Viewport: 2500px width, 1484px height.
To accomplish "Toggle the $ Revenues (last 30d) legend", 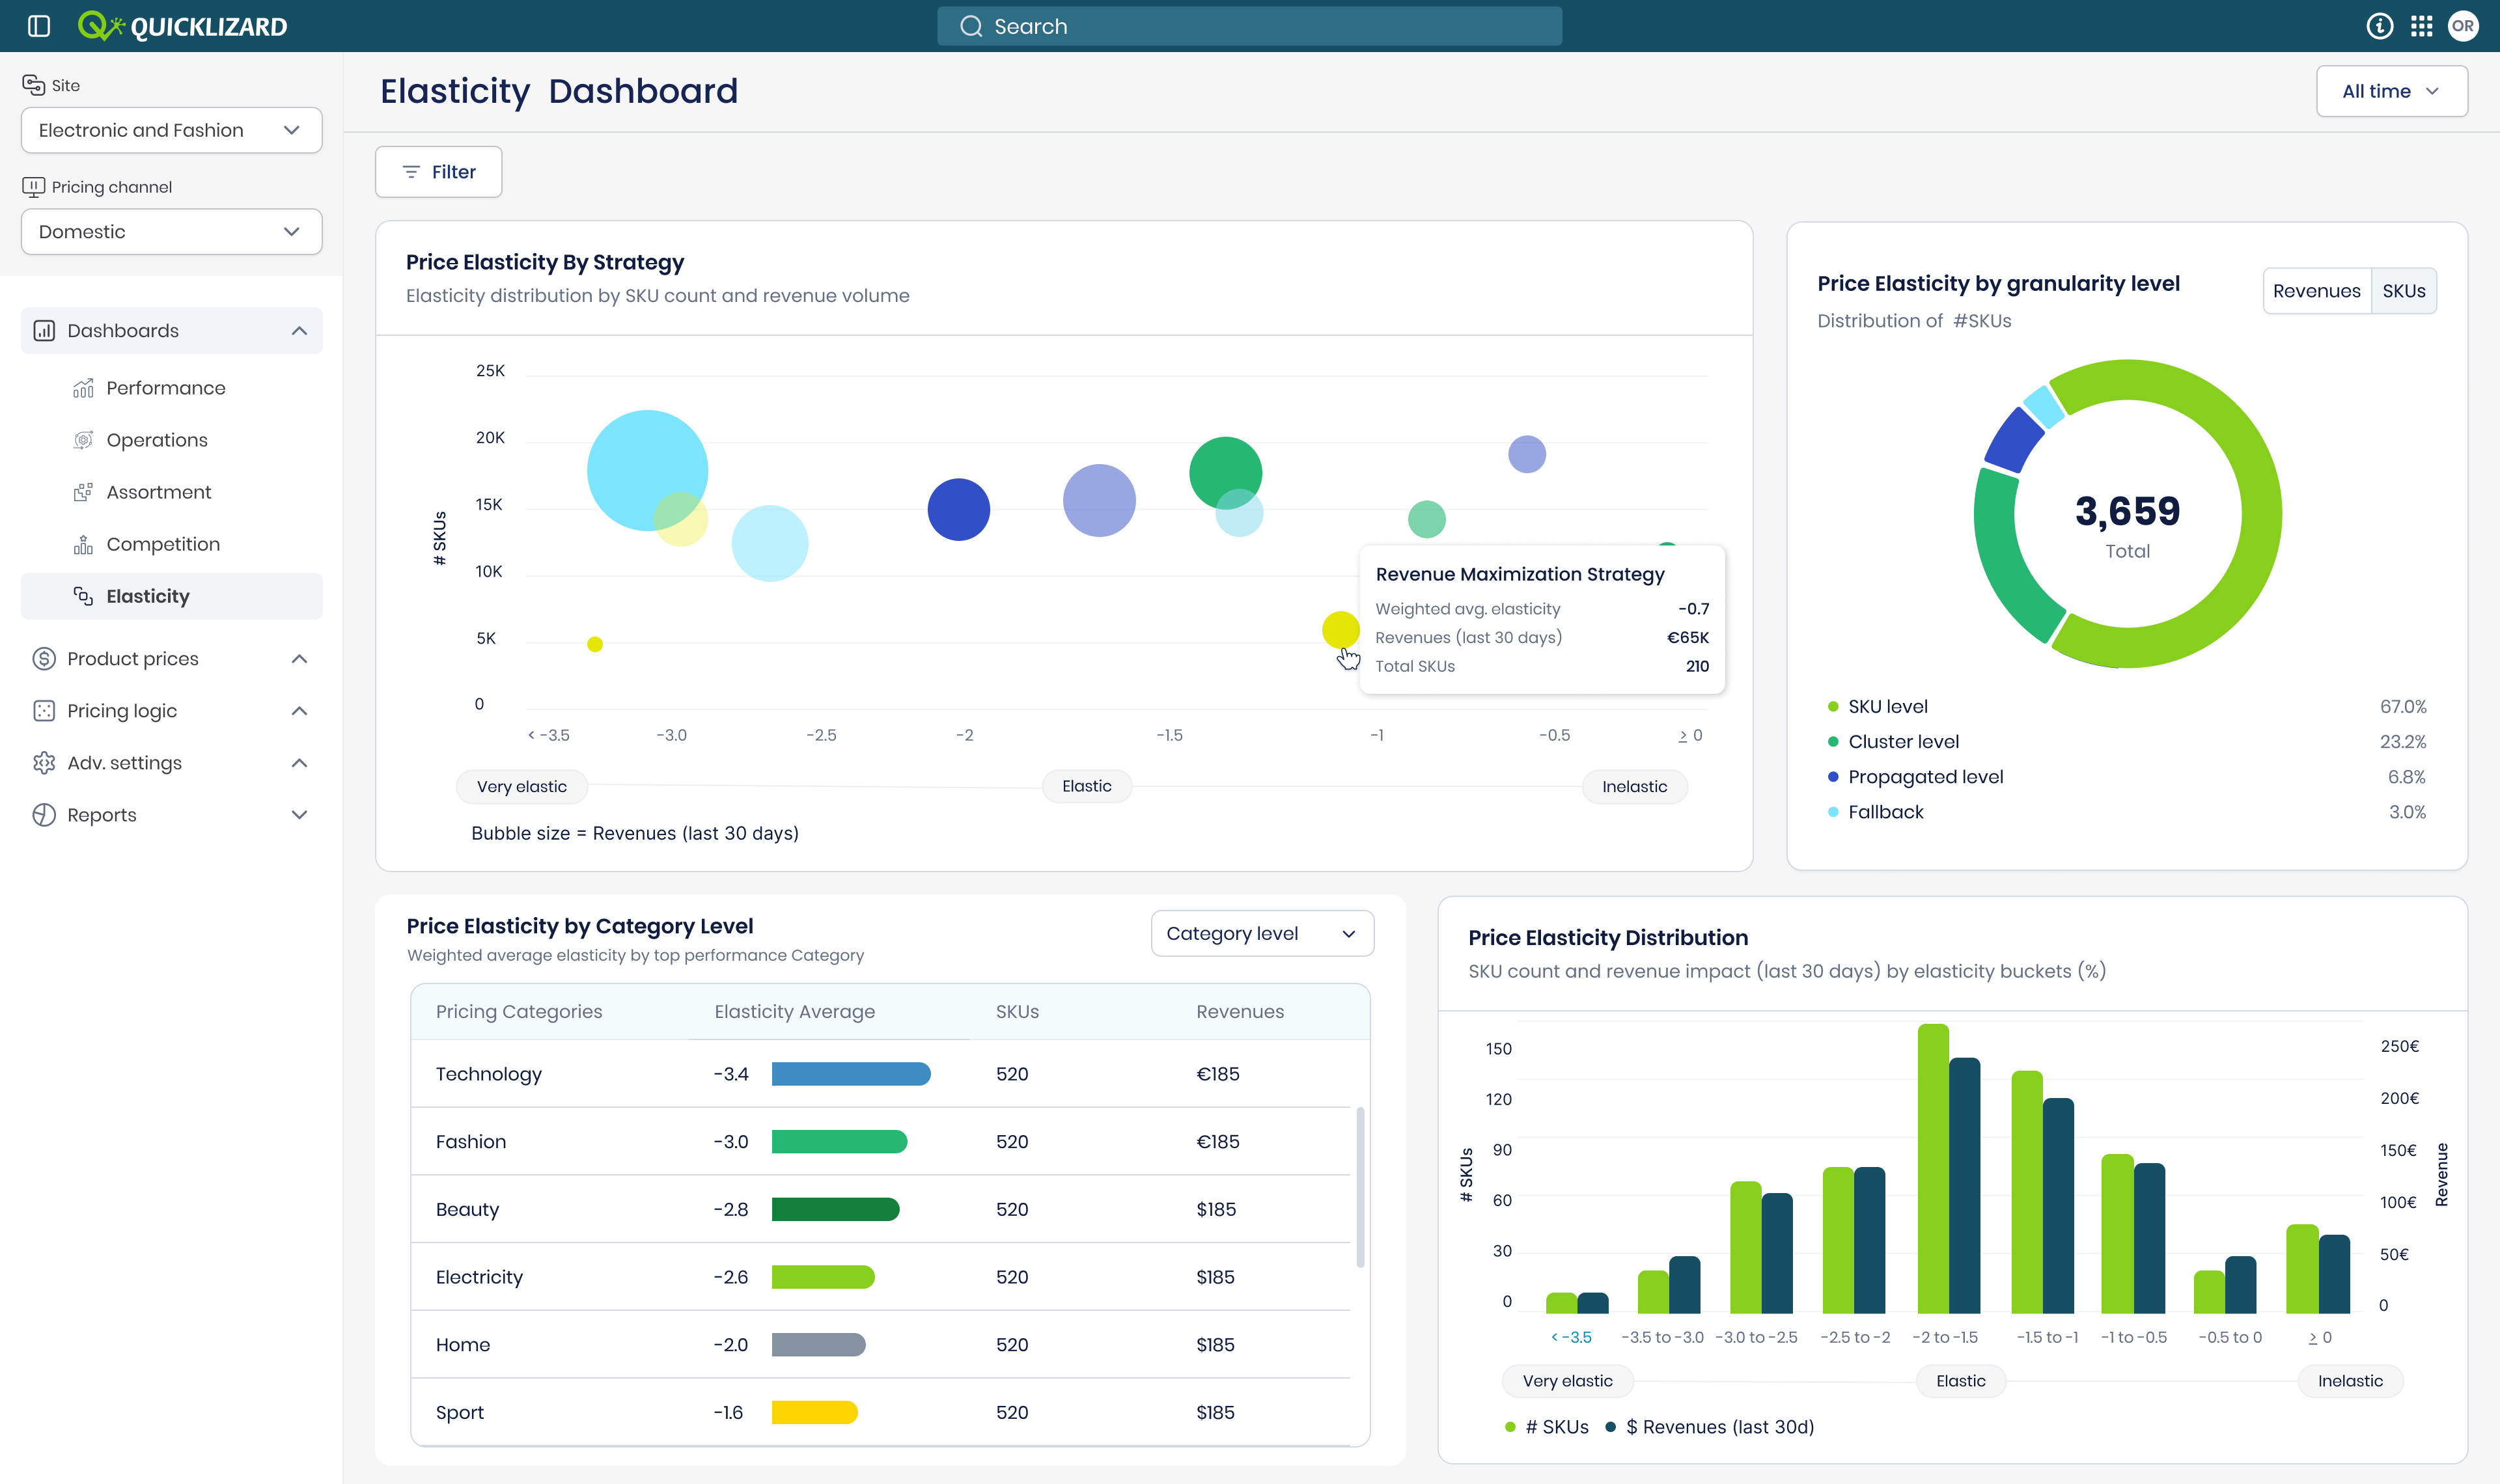I will (1709, 1427).
